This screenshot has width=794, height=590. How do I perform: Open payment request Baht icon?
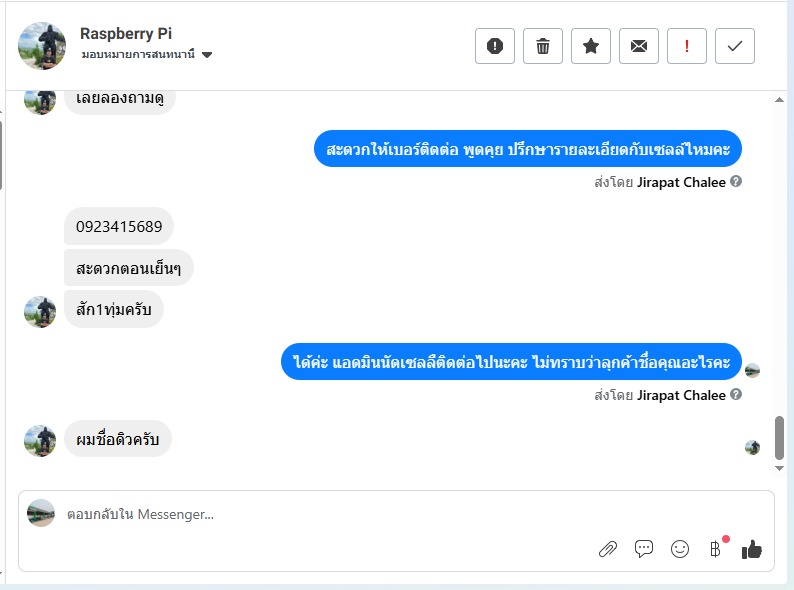click(716, 549)
